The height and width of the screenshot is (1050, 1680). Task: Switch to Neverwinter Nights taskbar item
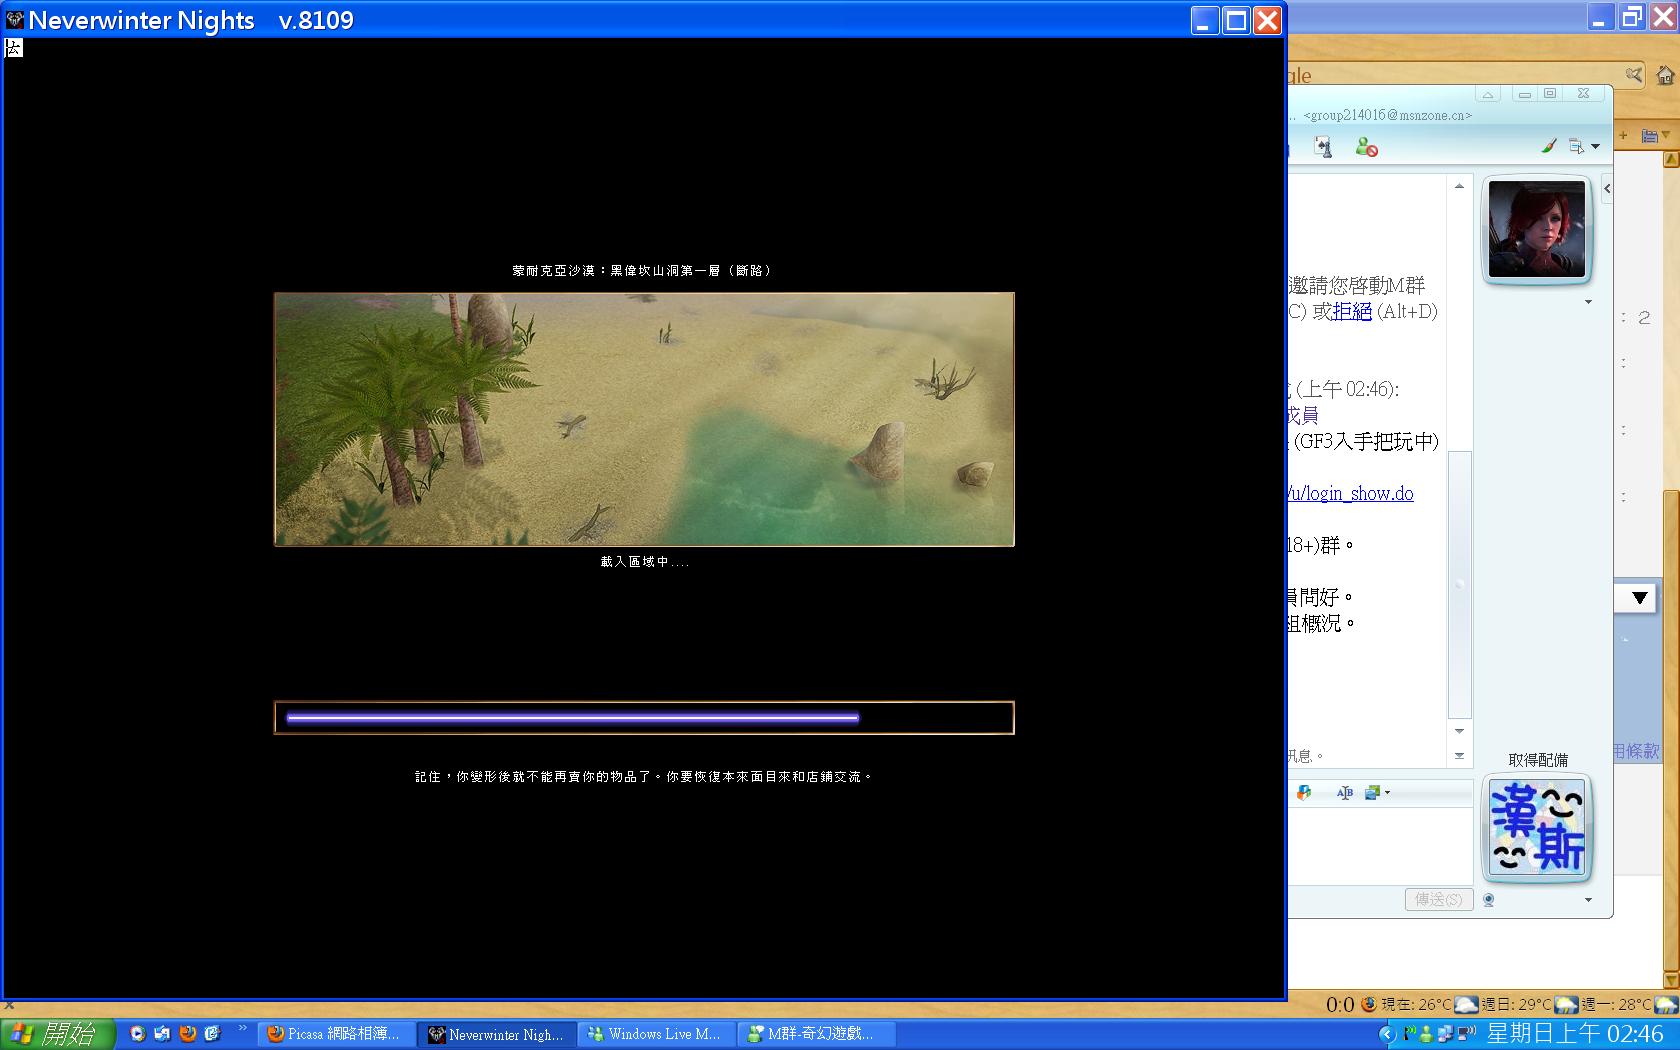coord(497,1034)
